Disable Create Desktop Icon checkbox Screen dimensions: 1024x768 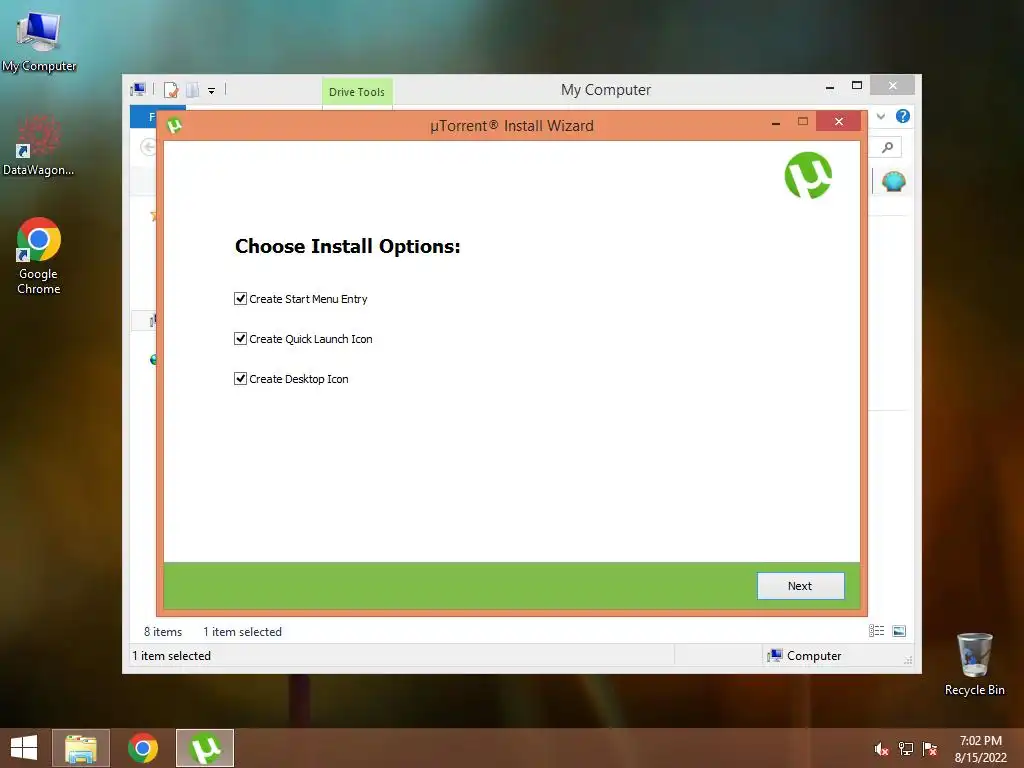(240, 378)
